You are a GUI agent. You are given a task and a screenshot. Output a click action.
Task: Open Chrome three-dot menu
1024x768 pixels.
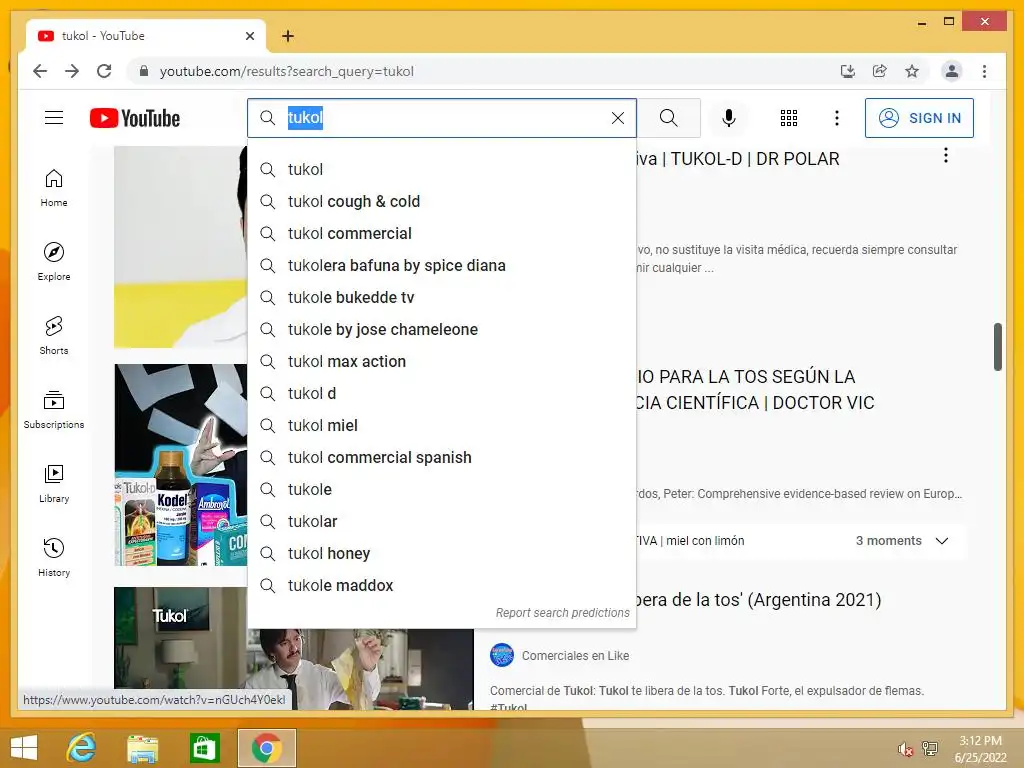click(985, 71)
